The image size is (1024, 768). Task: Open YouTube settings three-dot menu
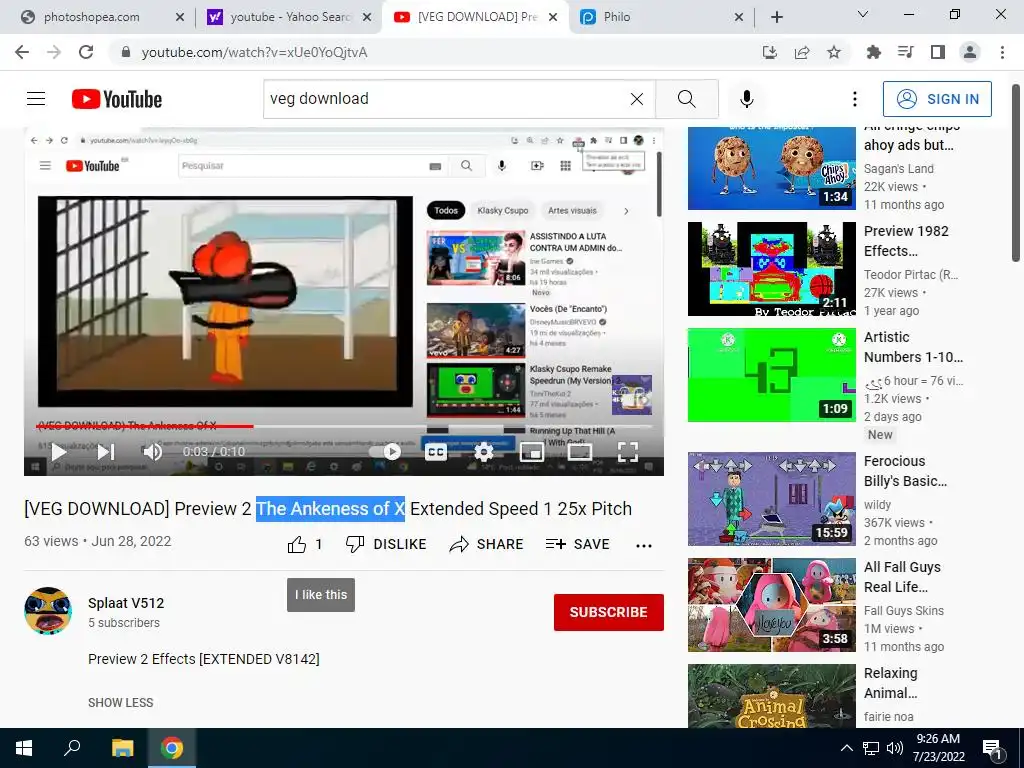854,99
